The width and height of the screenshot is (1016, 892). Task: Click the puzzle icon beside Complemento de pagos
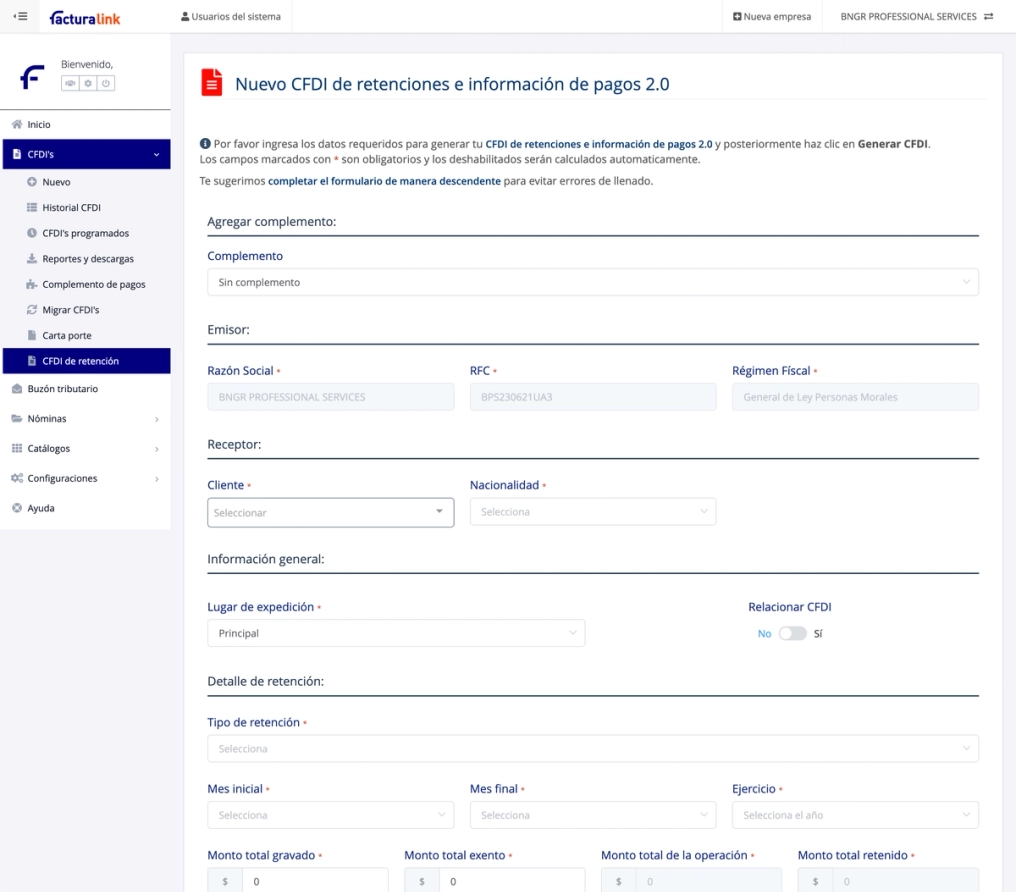[32, 284]
